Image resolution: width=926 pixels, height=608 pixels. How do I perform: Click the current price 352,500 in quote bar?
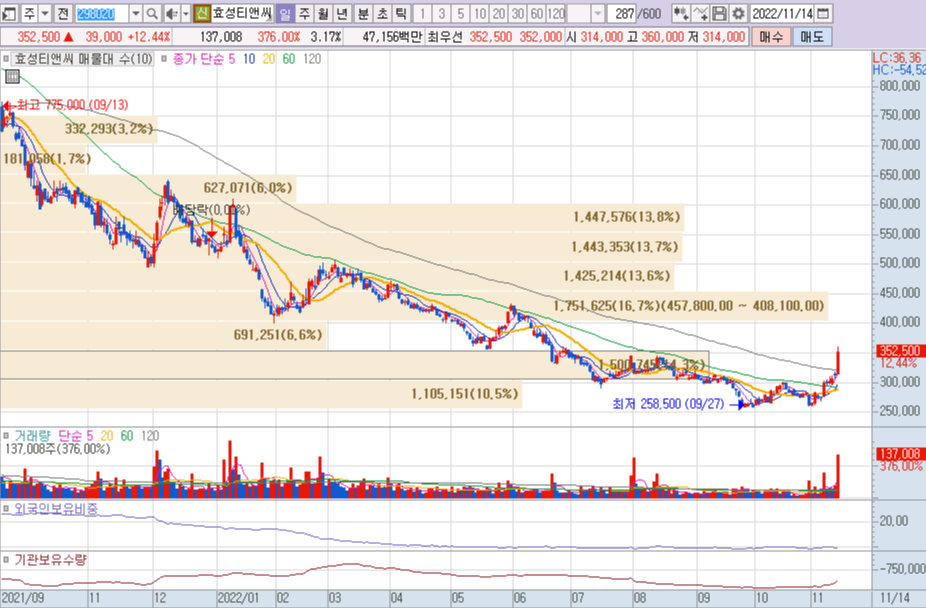click(38, 37)
